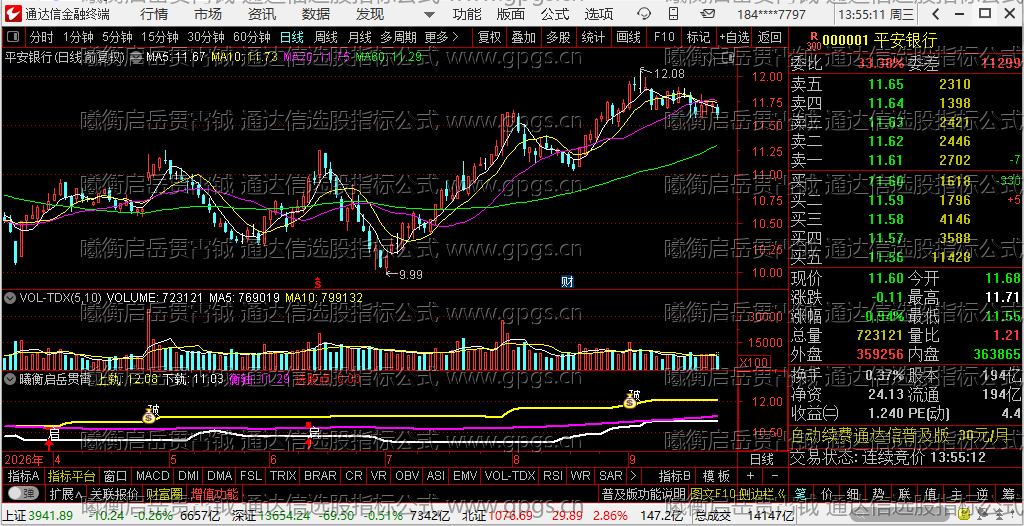Image resolution: width=1024 pixels, height=526 pixels.
Task: Click the yellow 上轨 indicator color label
Action: click(109, 378)
